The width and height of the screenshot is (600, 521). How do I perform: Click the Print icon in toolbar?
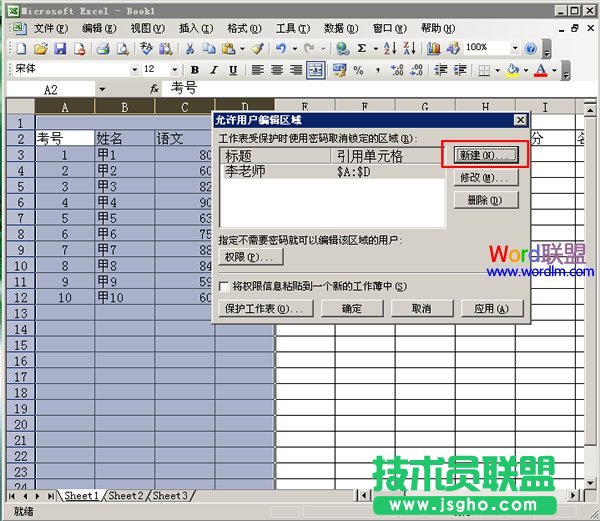click(x=102, y=48)
